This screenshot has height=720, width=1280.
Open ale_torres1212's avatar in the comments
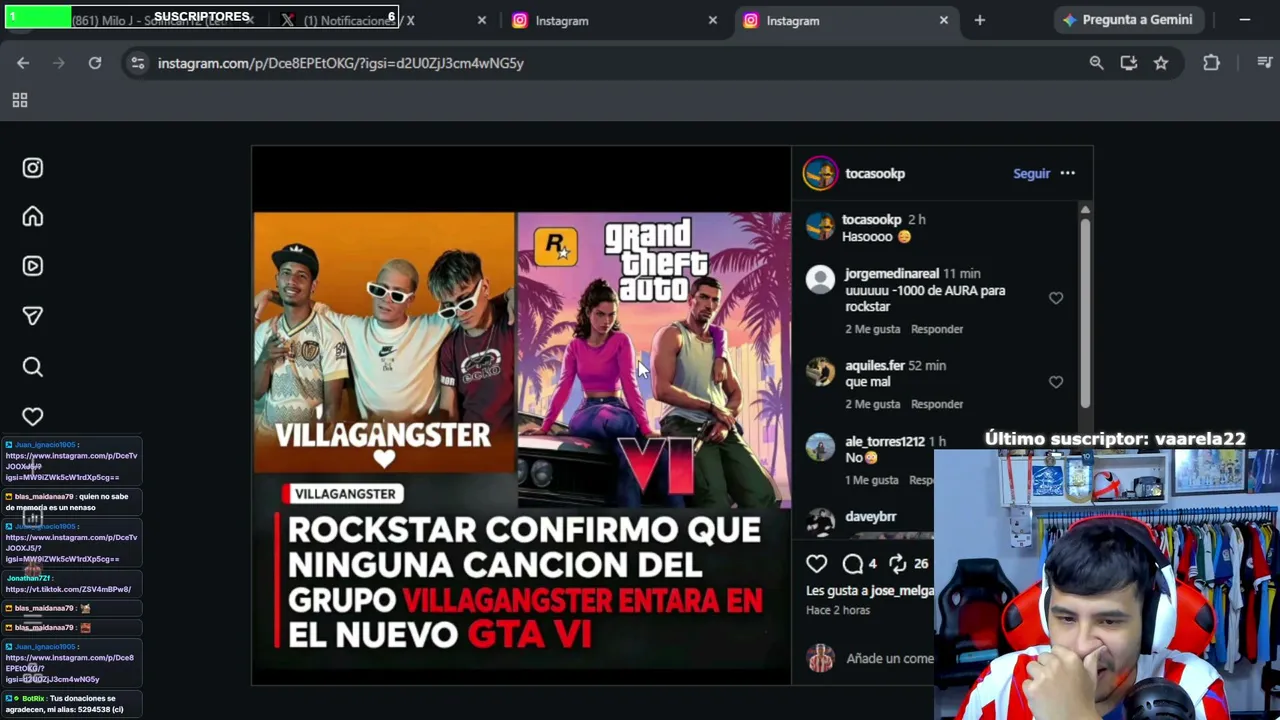[x=820, y=448]
